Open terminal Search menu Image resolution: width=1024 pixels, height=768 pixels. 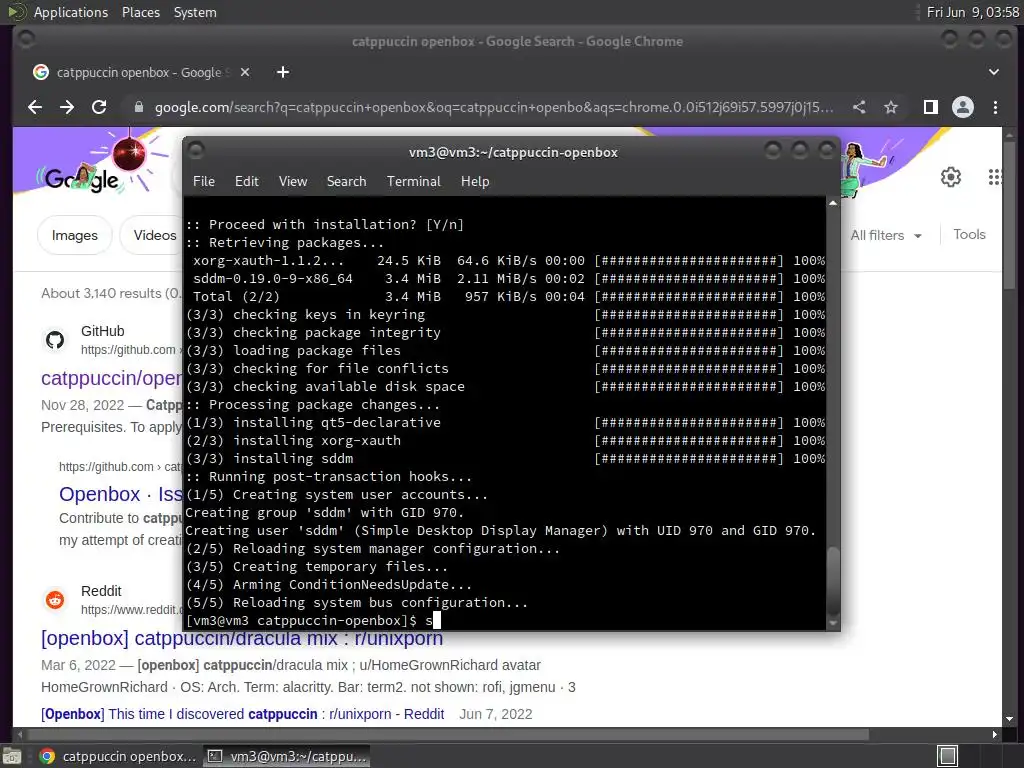tap(346, 181)
